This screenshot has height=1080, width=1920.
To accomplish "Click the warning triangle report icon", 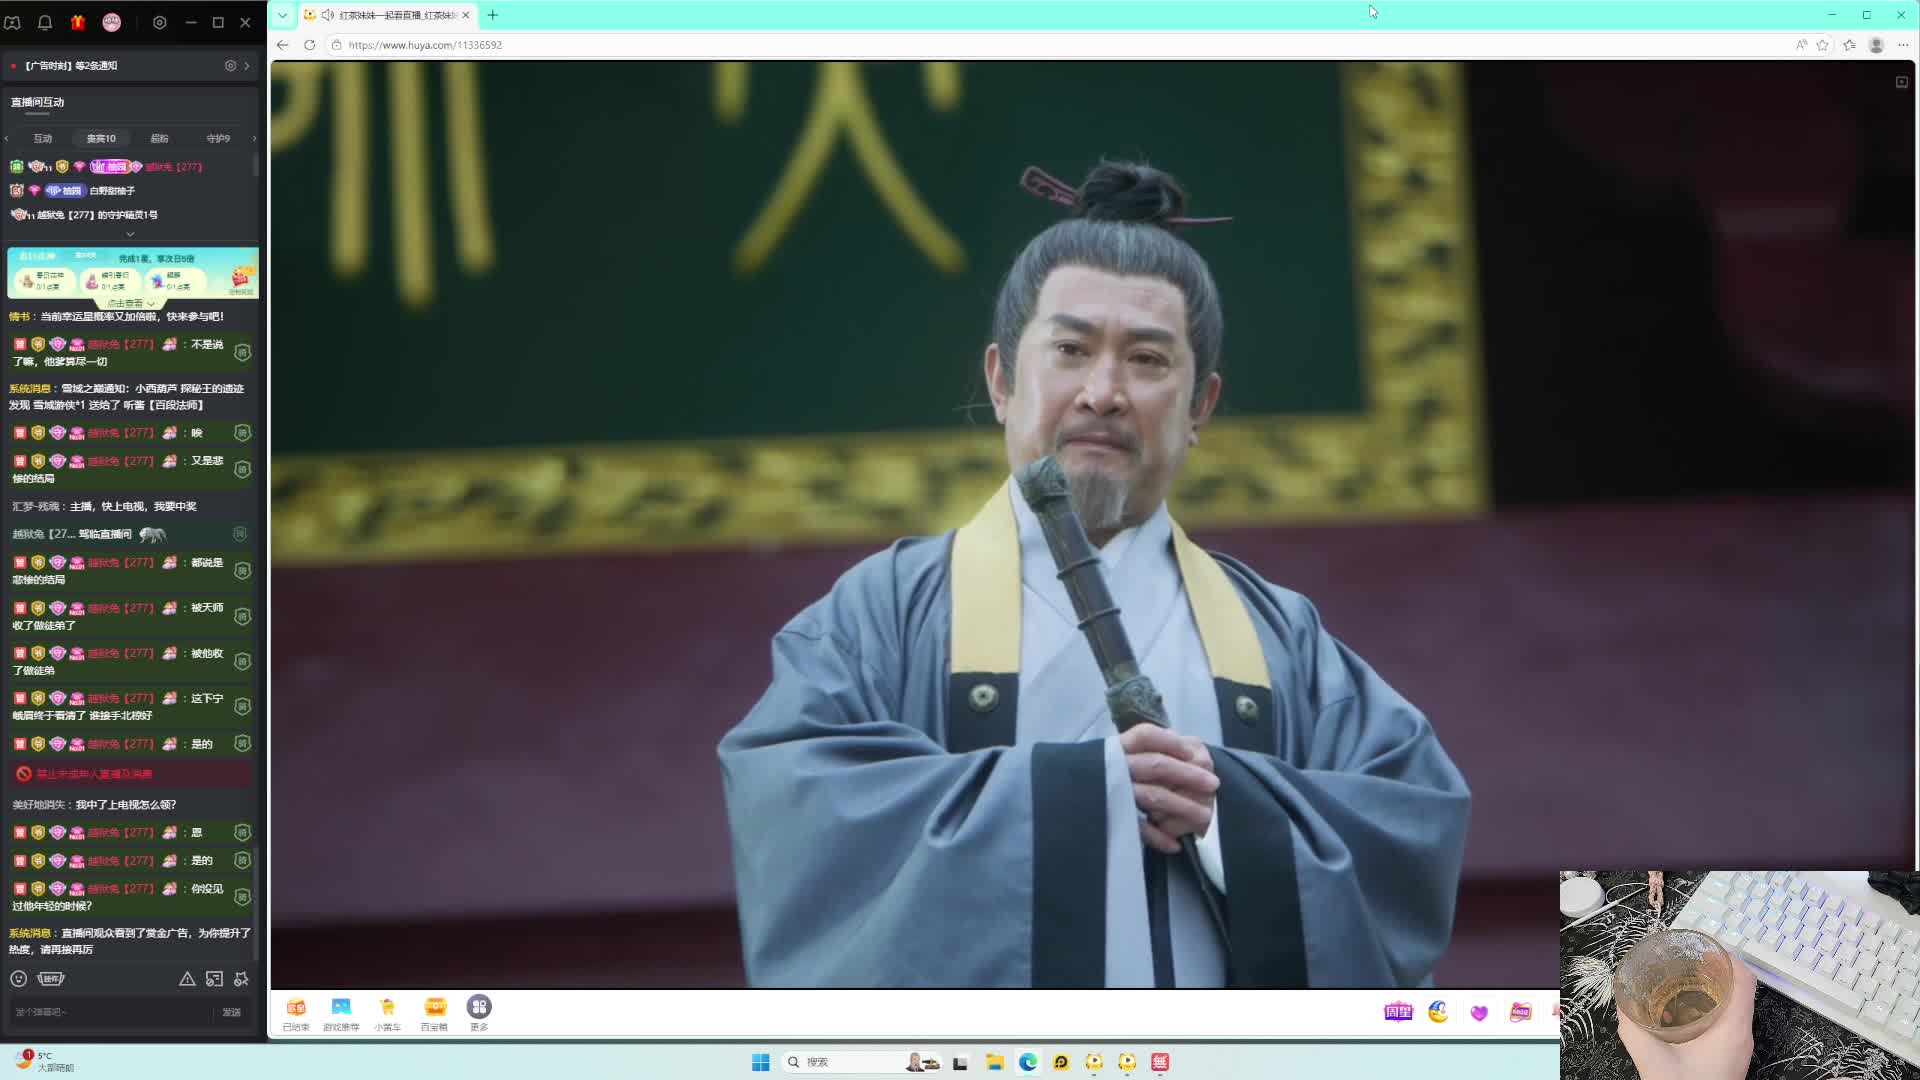I will click(187, 979).
